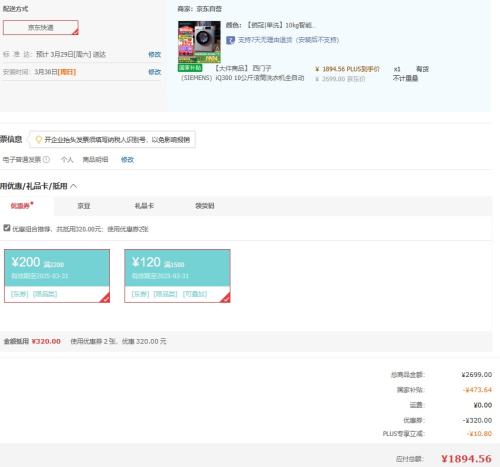
Task: Uncheck the 优惠组合推荐 checkbox
Action: click(x=7, y=228)
